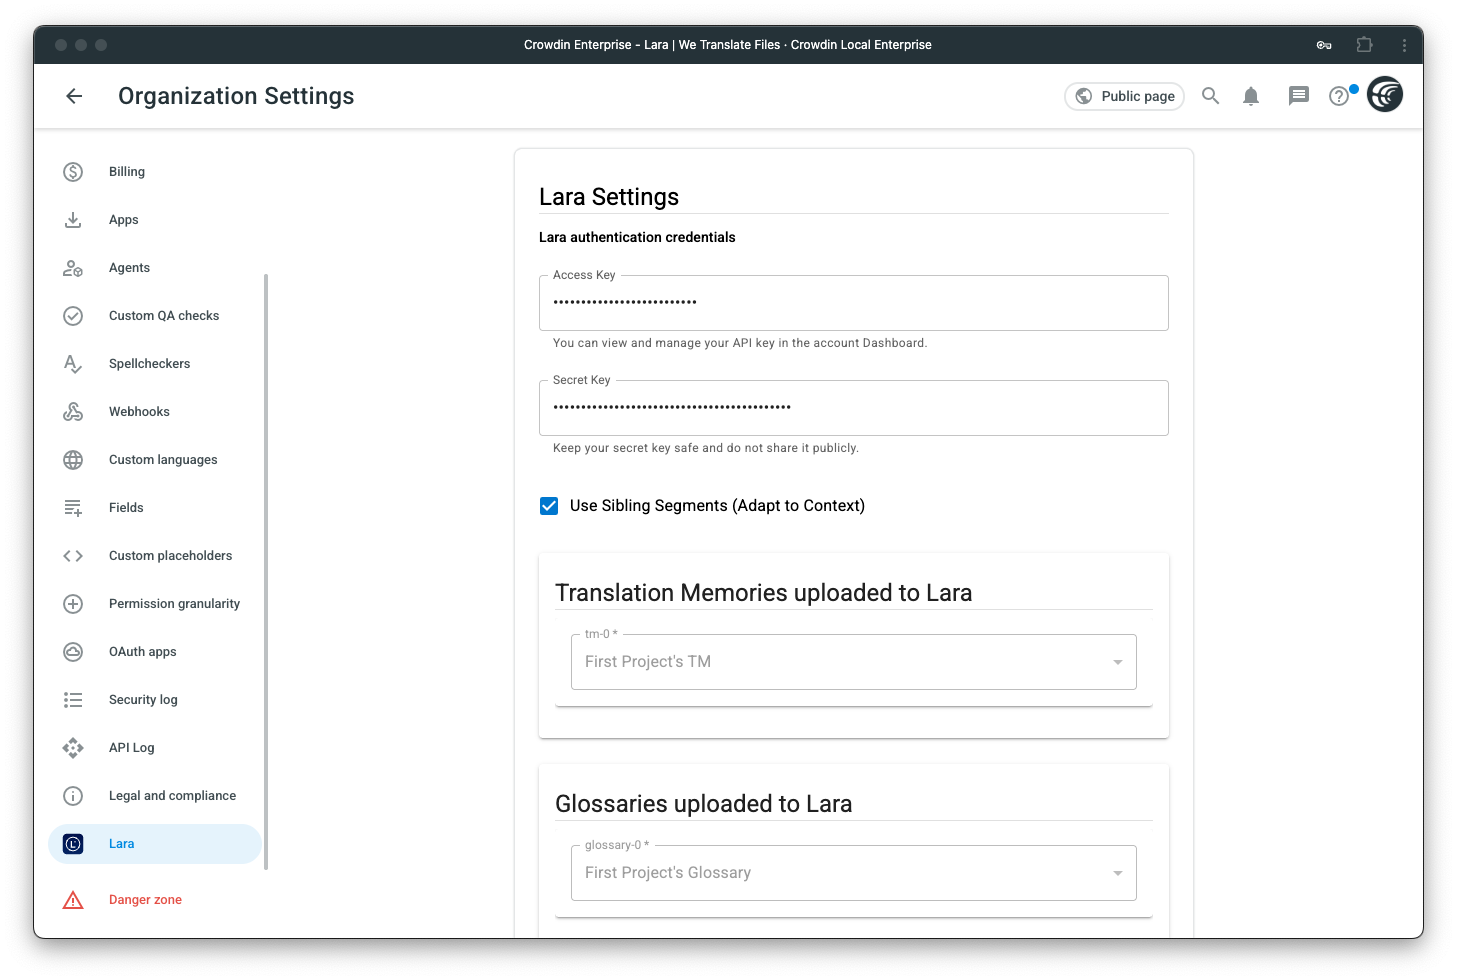Uncheck Use Sibling Segments checkbox
The width and height of the screenshot is (1457, 980).
point(549,506)
